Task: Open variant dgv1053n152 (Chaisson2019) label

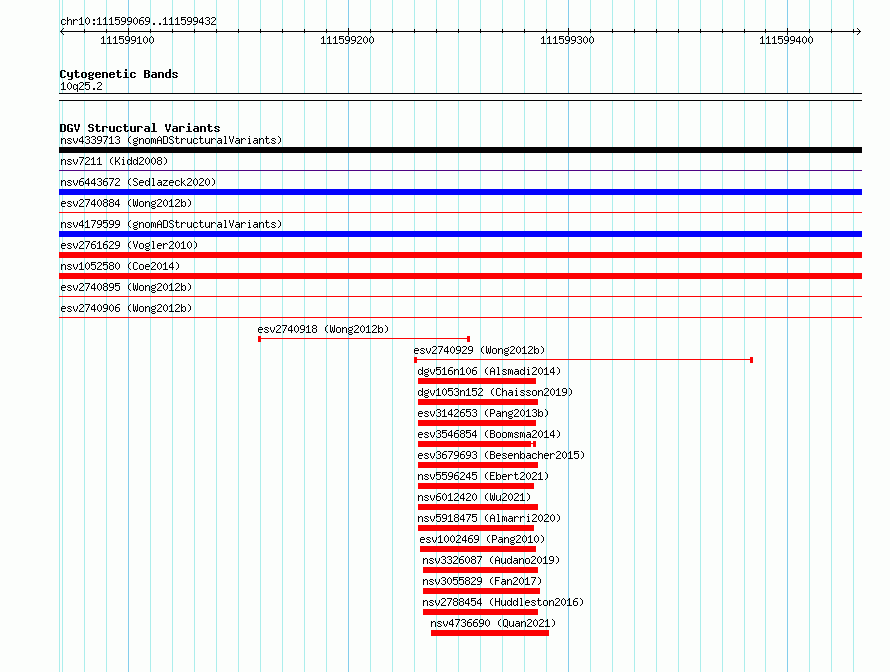Action: point(495,392)
